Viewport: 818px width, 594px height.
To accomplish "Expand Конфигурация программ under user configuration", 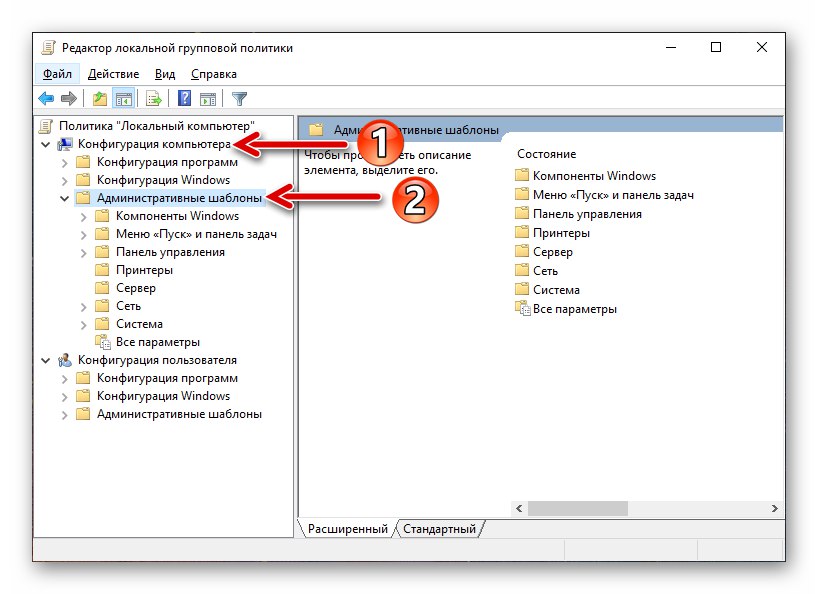I will (x=65, y=379).
